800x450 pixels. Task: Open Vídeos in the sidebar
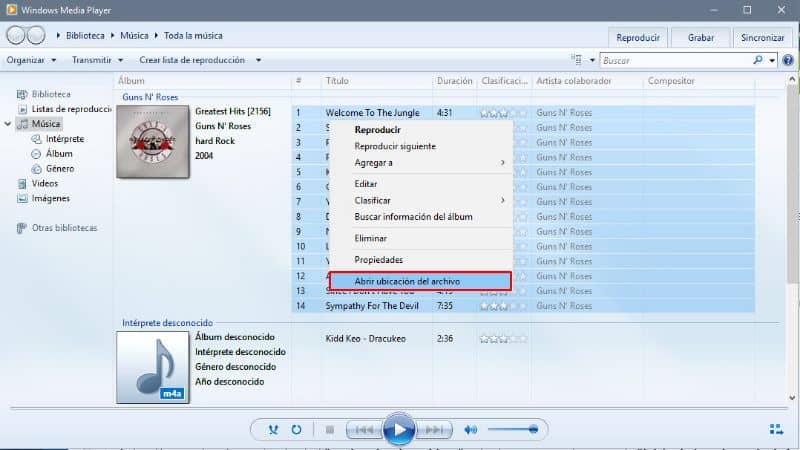[x=44, y=183]
